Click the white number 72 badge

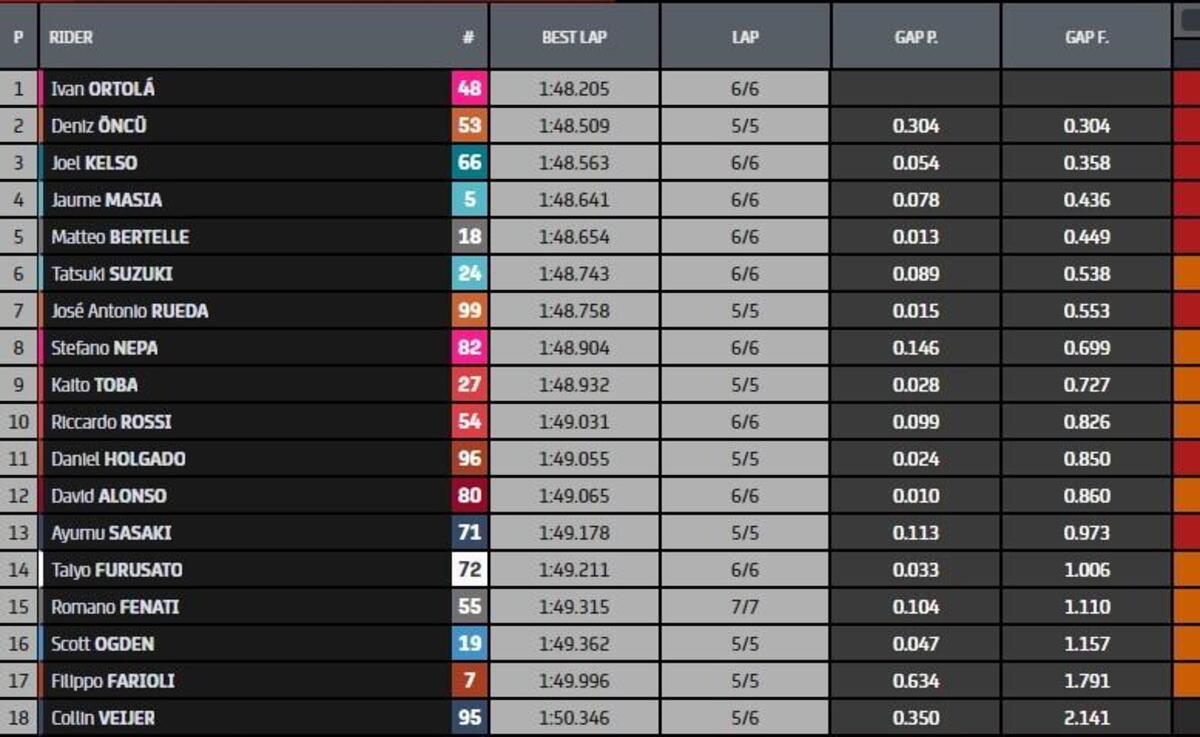pyautogui.click(x=469, y=570)
